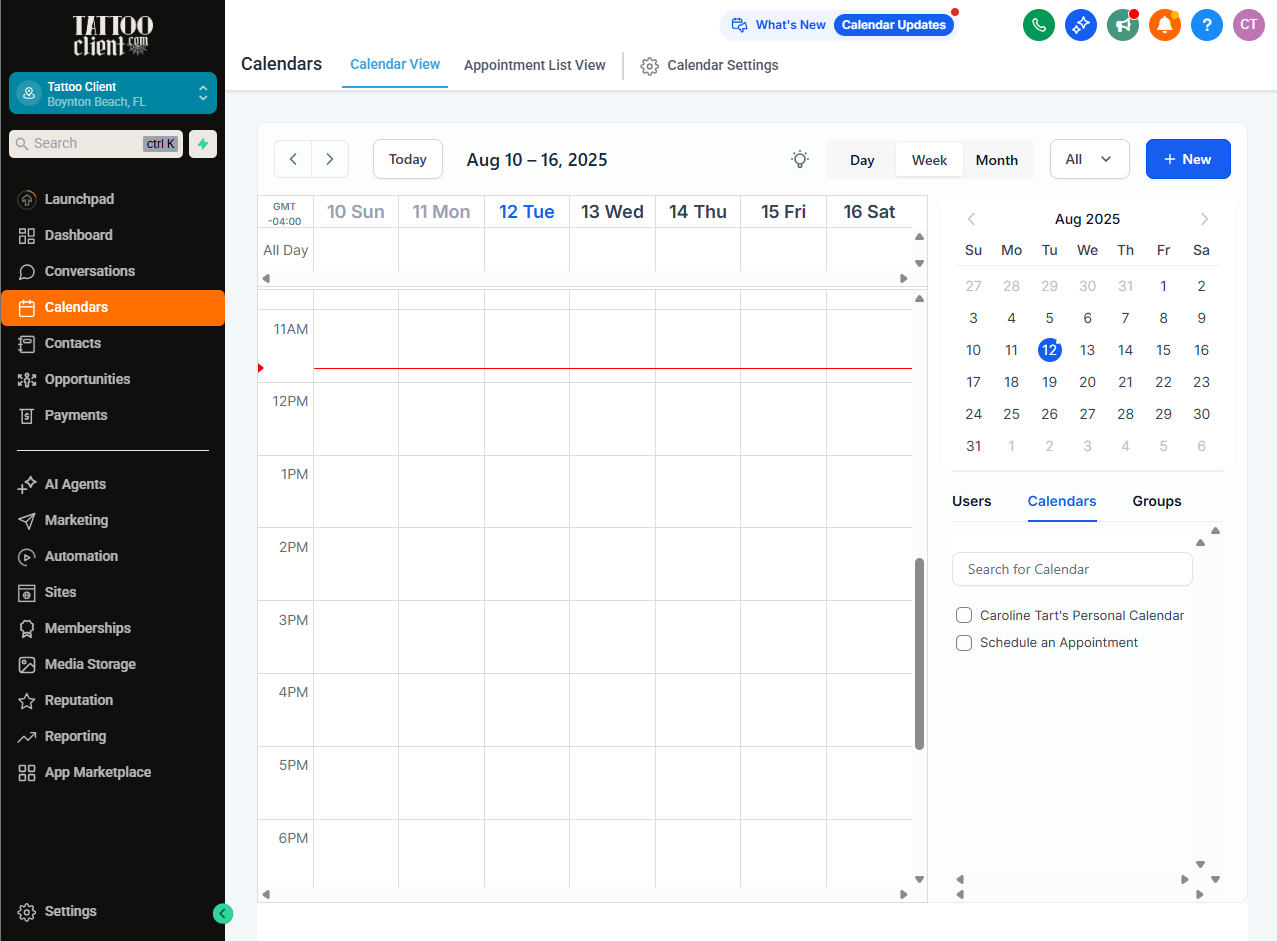Enable Schedule an Appointment calendar checkbox
Screen dimensions: 1277x941
964,643
